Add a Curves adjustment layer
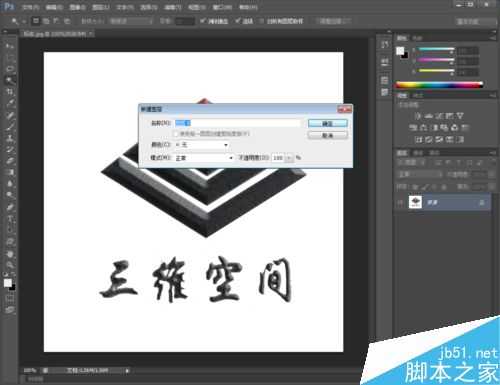Screen dimensions: 500x385 [x=439, y=116]
